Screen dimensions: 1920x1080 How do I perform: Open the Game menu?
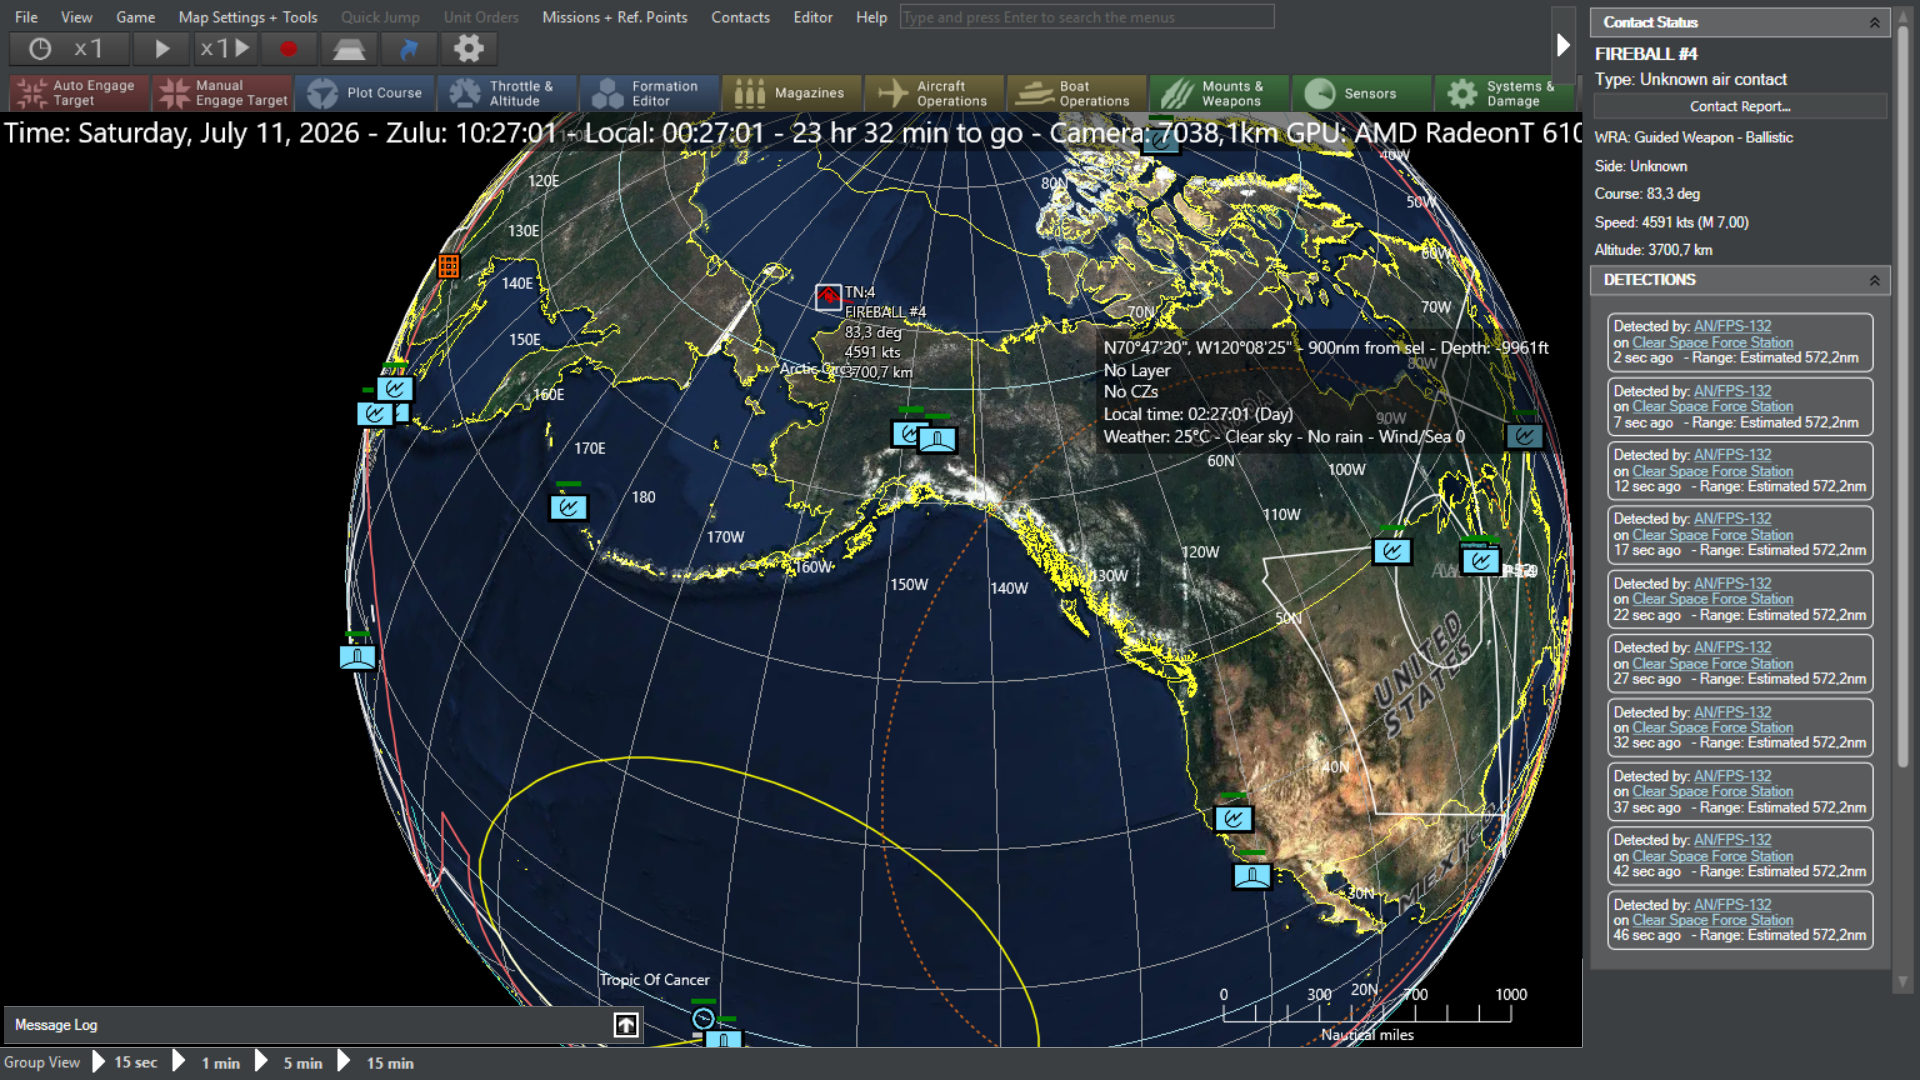coord(135,17)
